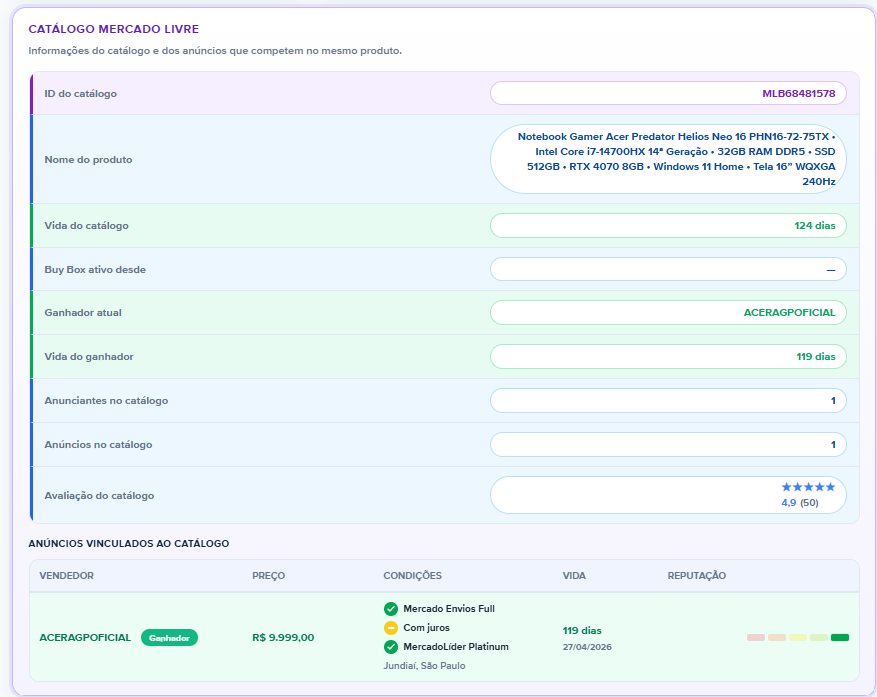Click the yellow minus icon beside Com juros
This screenshot has width=877, height=697.
390,628
